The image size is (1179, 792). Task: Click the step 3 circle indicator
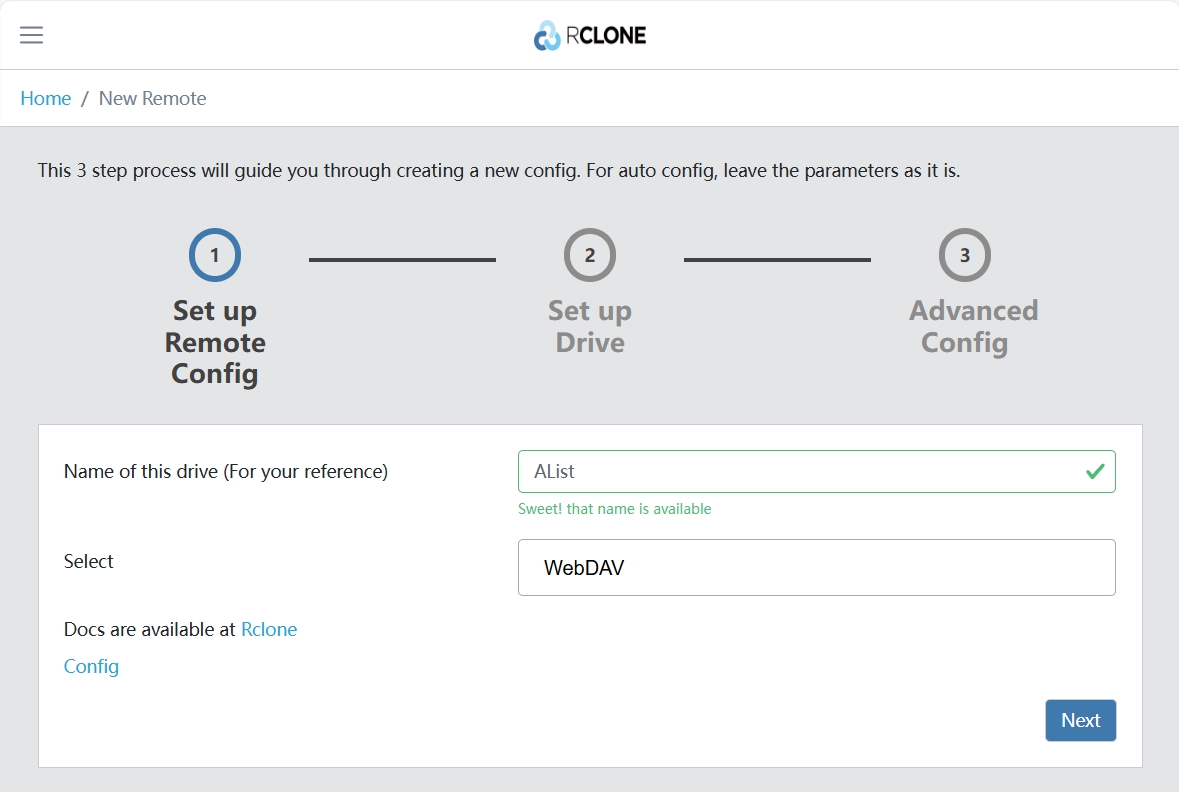pyautogui.click(x=965, y=255)
